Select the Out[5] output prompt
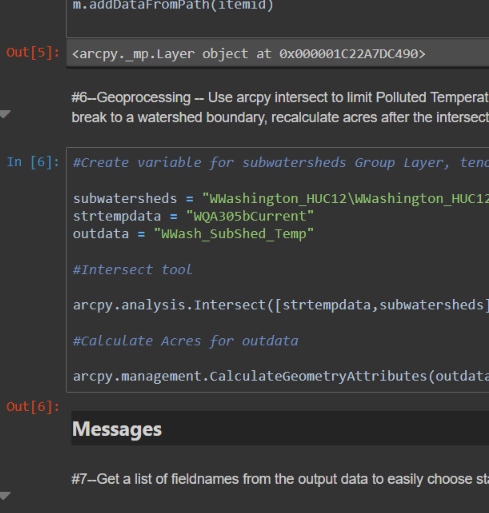The image size is (489, 513). (33, 53)
